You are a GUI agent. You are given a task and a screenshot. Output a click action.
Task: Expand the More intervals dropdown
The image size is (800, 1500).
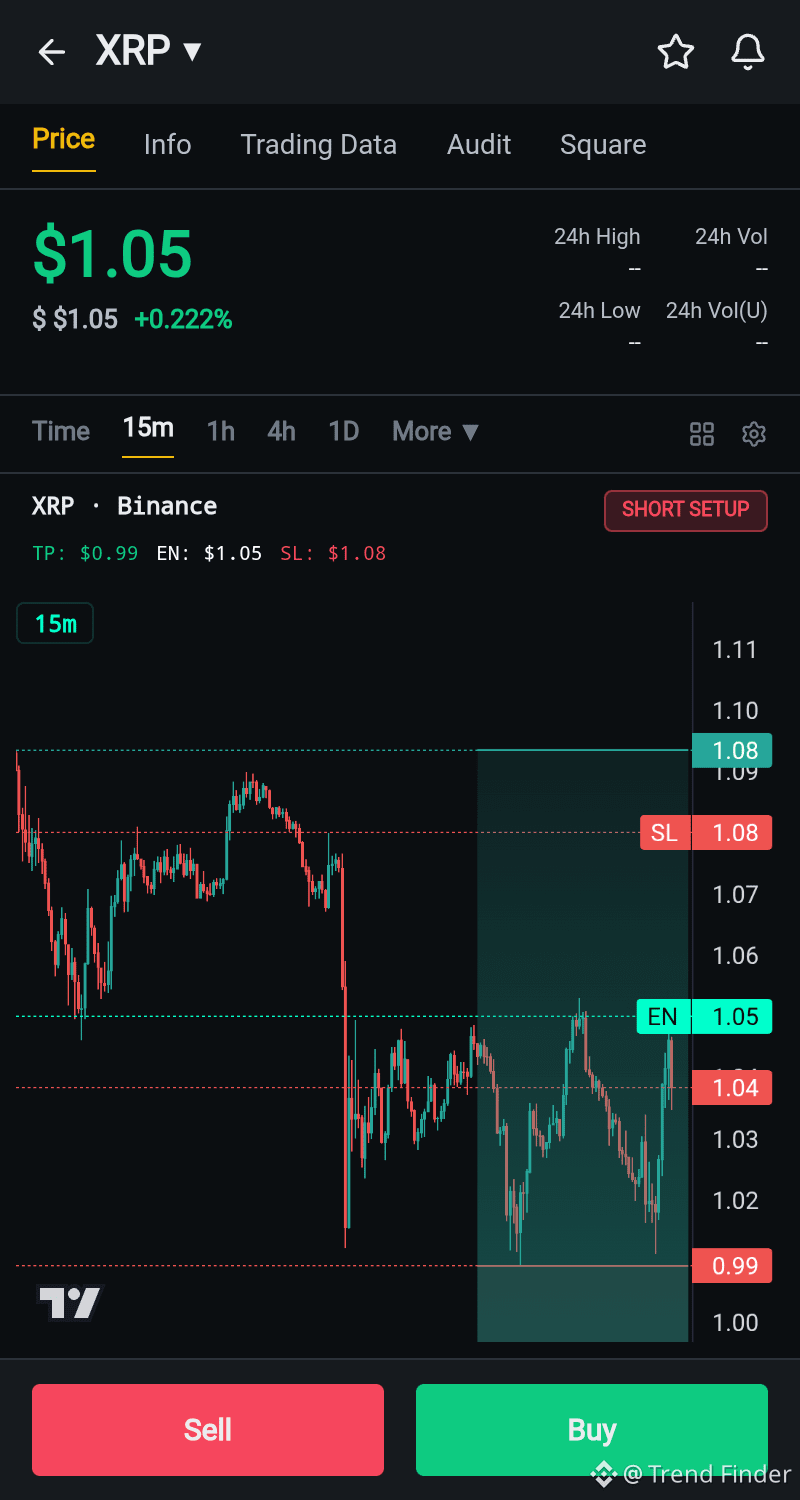coord(436,431)
